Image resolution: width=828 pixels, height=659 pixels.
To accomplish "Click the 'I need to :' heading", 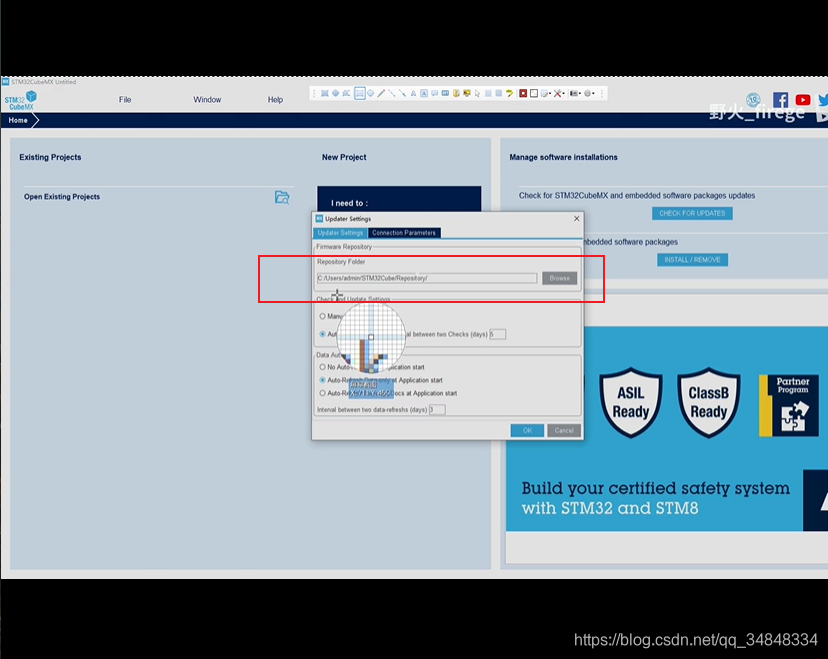I will (x=350, y=203).
